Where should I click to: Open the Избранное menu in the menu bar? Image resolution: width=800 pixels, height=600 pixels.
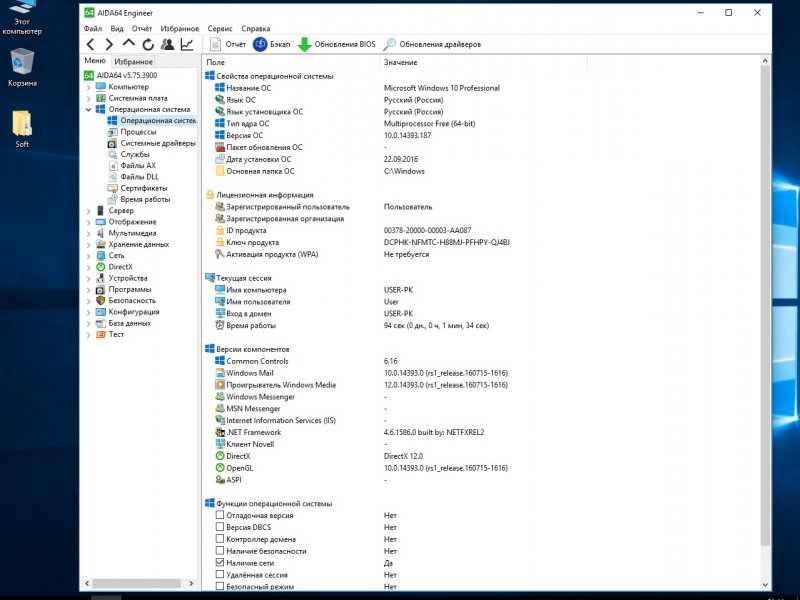pos(180,29)
